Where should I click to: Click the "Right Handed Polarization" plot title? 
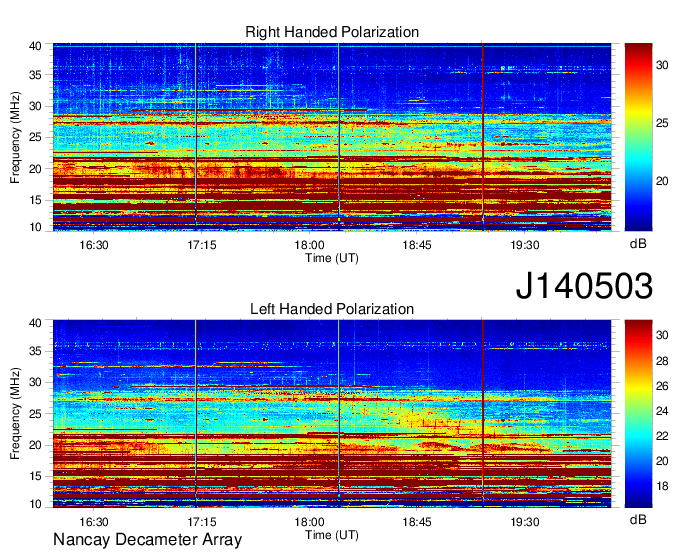(x=332, y=32)
